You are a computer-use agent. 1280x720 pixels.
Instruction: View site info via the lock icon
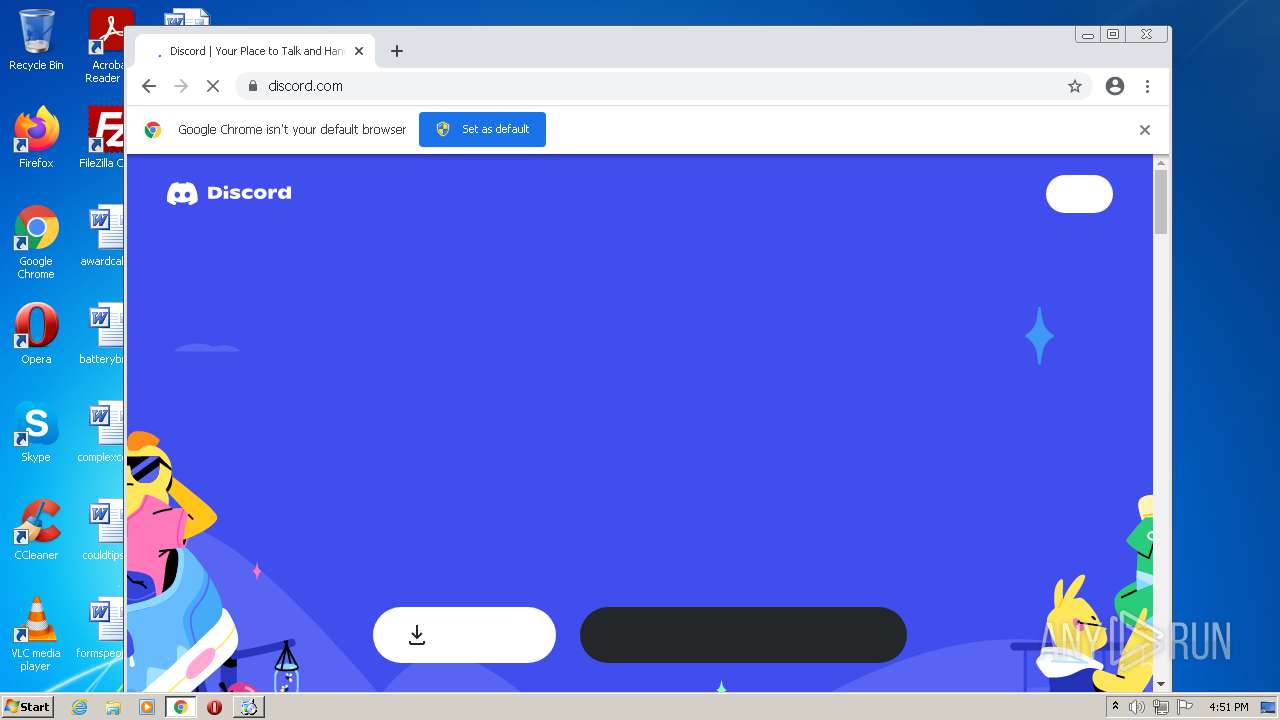[x=253, y=86]
